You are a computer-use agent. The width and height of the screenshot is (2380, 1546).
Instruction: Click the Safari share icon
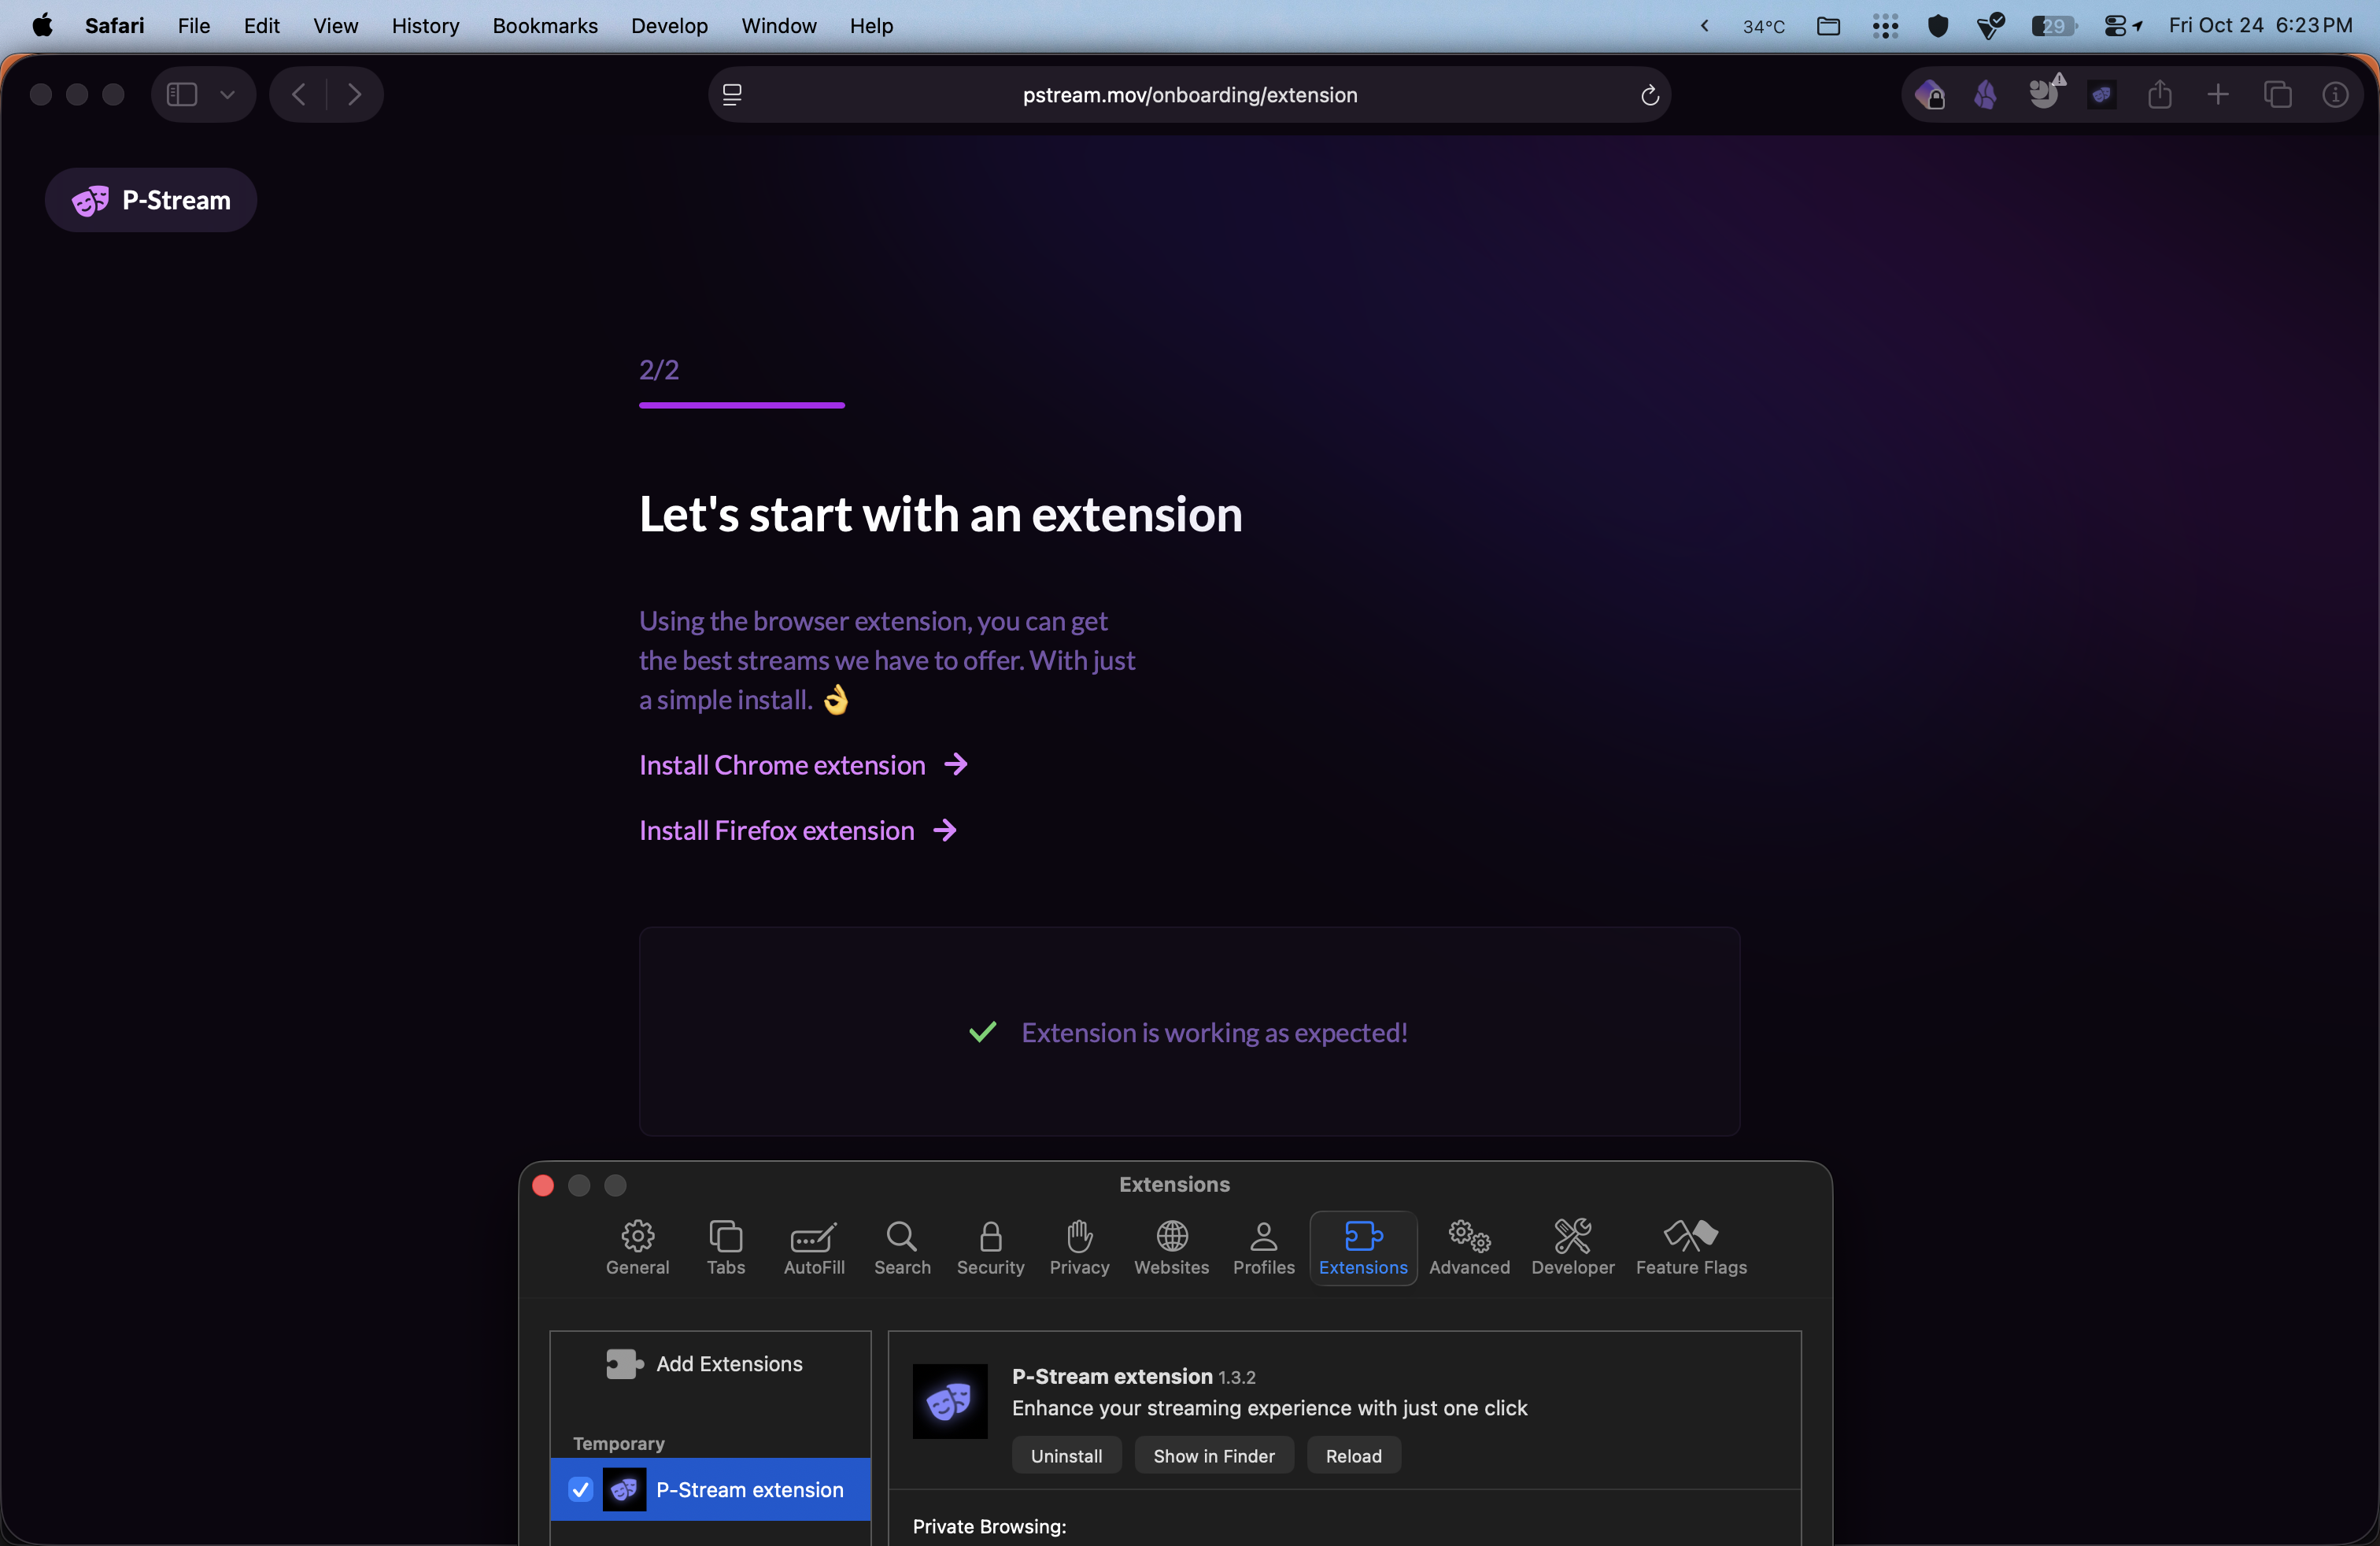[x=2160, y=95]
